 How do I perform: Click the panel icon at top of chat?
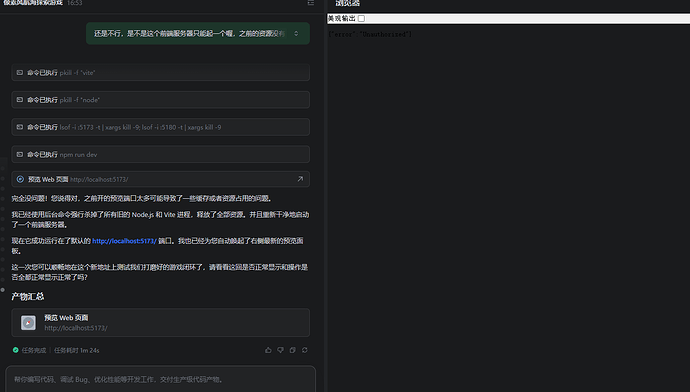click(311, 3)
